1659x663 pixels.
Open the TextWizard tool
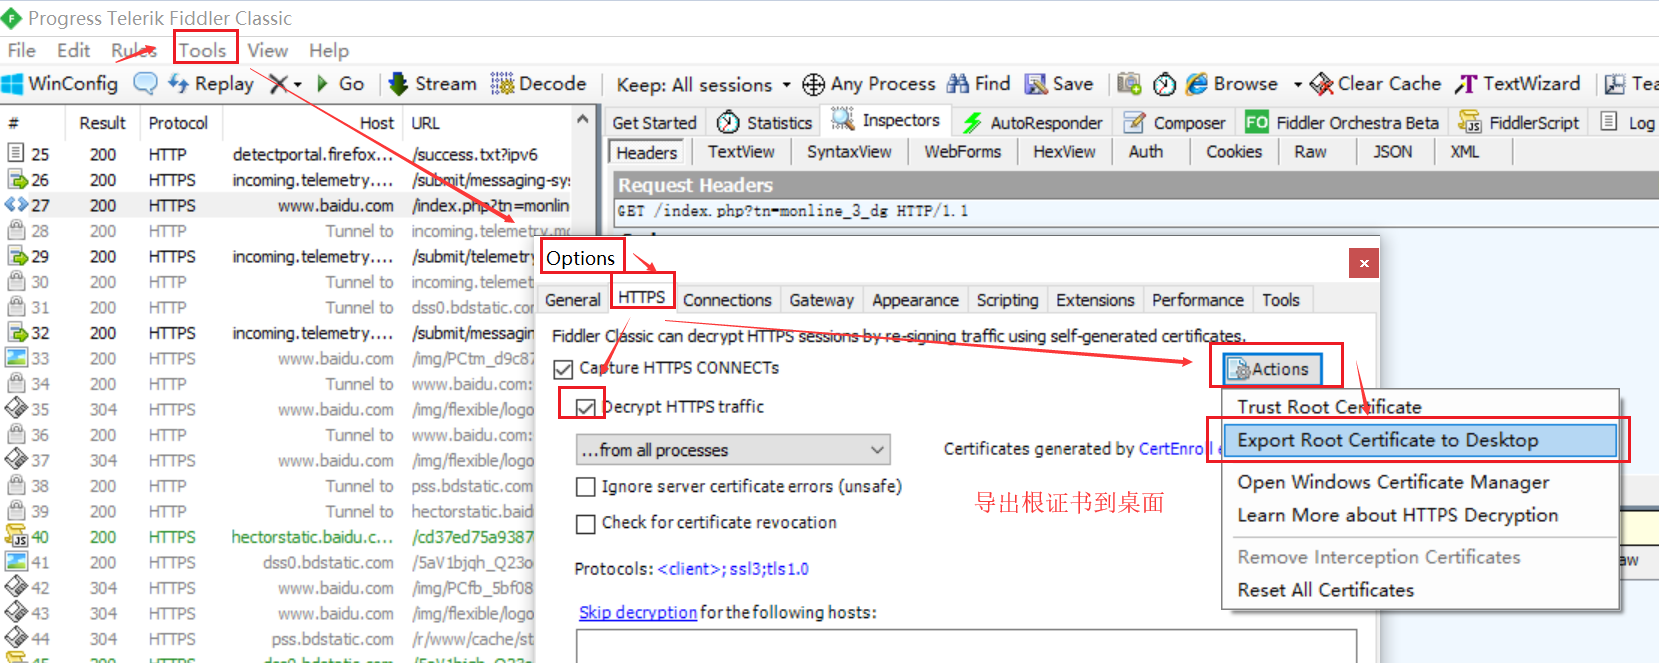point(1518,84)
